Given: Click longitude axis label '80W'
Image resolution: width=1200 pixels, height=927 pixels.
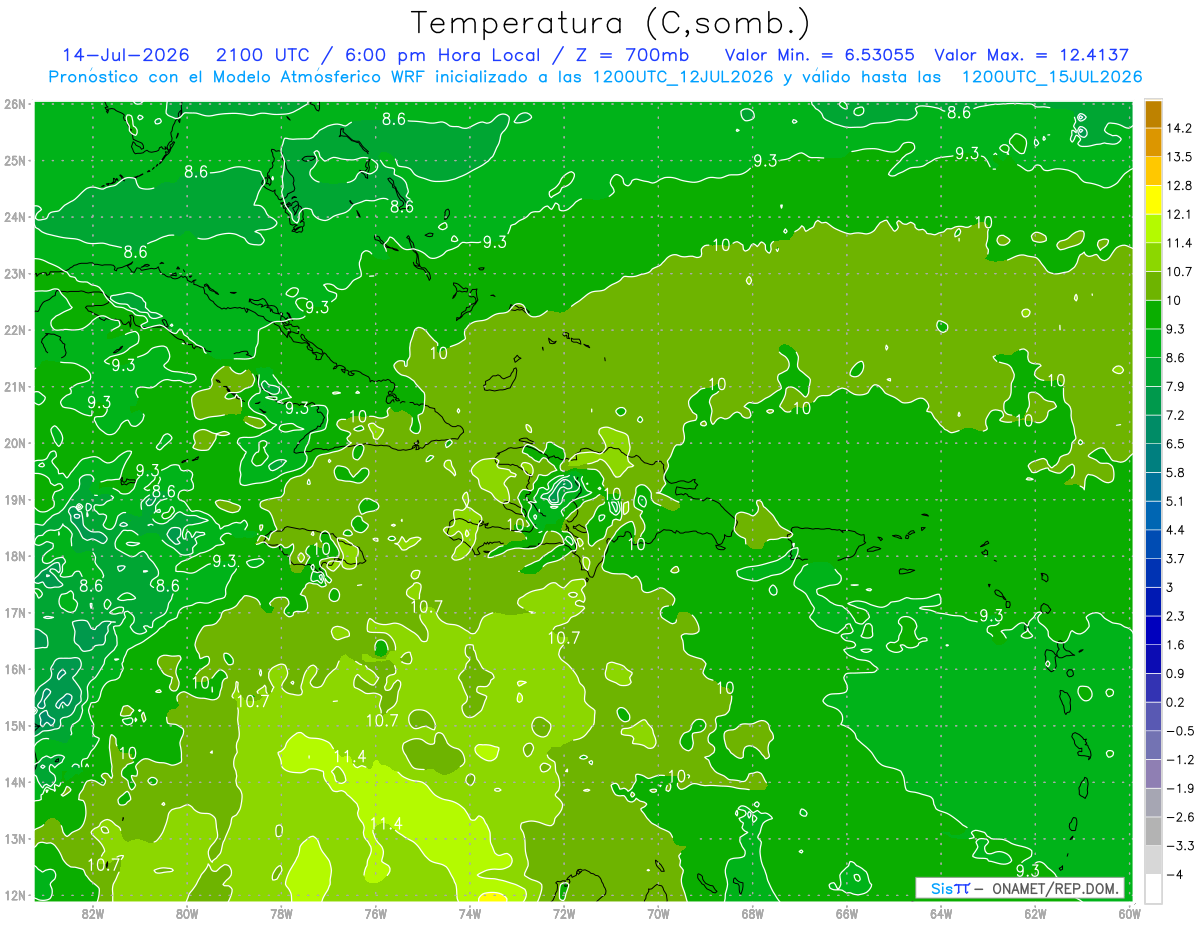Looking at the screenshot, I should pyautogui.click(x=186, y=912).
